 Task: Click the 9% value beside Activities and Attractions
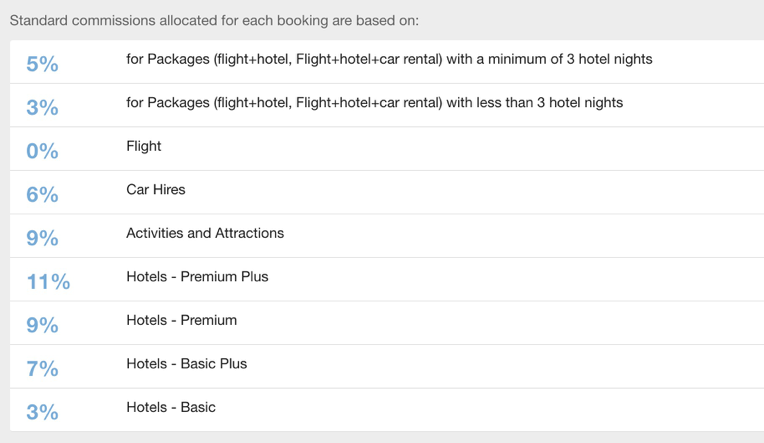click(x=42, y=238)
